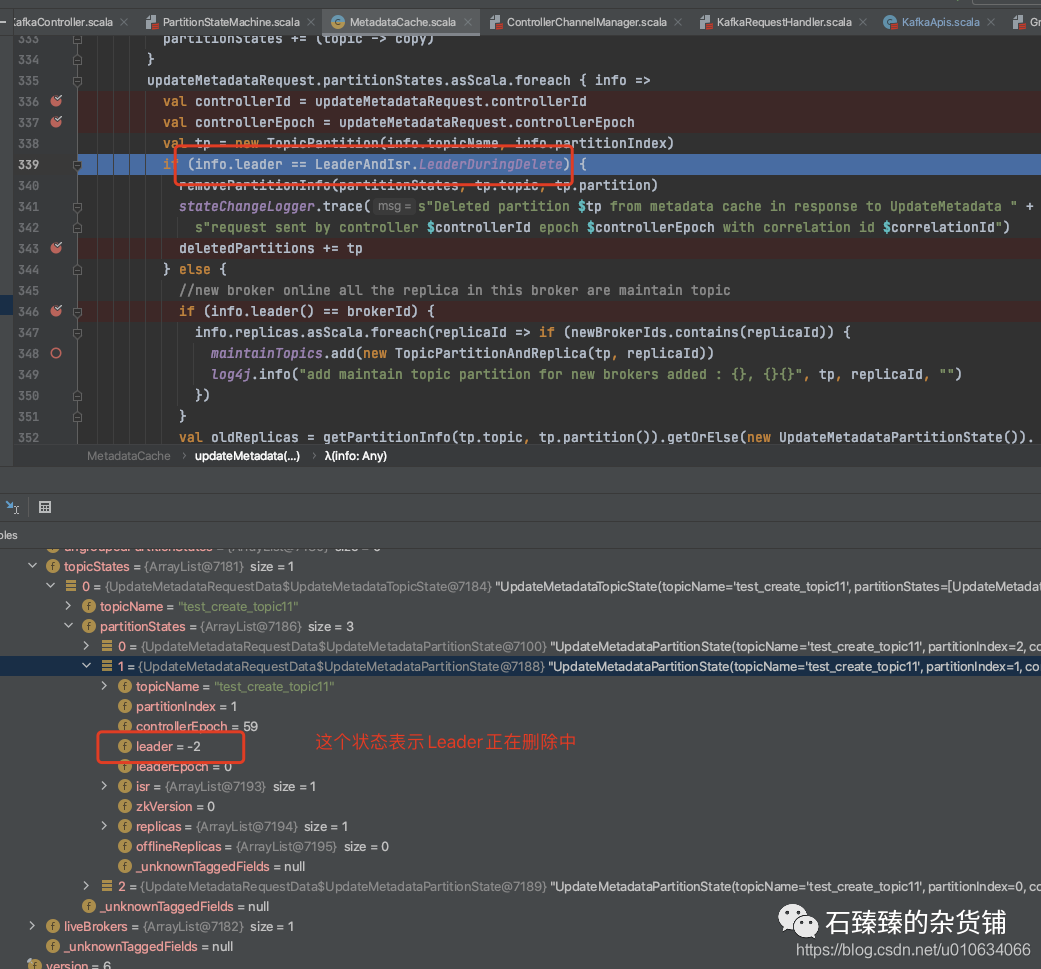Close the KafkaRequestHandler.scala tab
This screenshot has height=969, width=1041.
(x=863, y=22)
